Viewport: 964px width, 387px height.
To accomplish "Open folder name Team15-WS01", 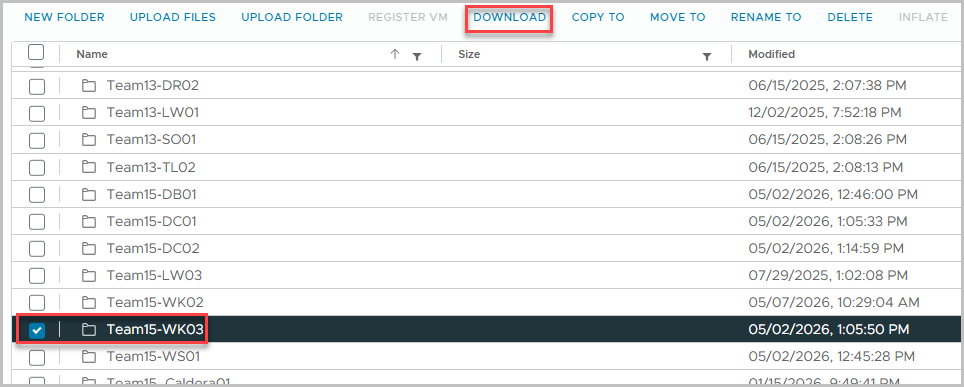I will 153,357.
